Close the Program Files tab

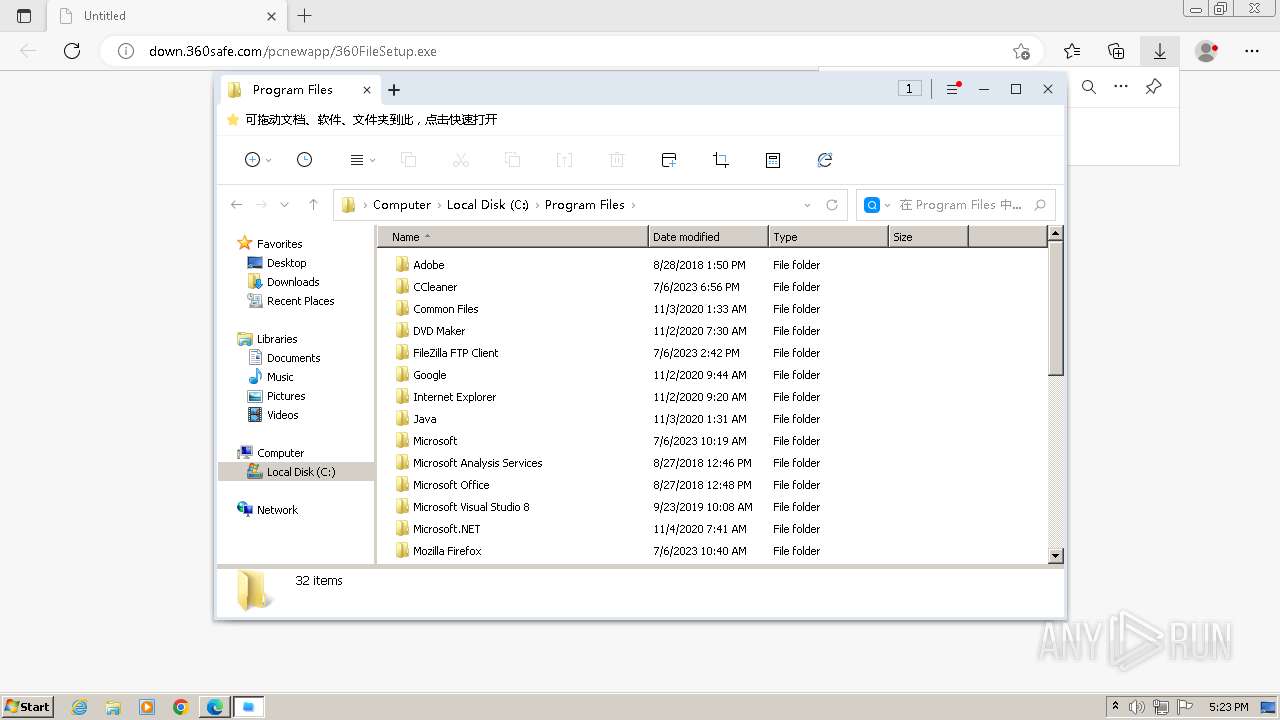tap(367, 90)
